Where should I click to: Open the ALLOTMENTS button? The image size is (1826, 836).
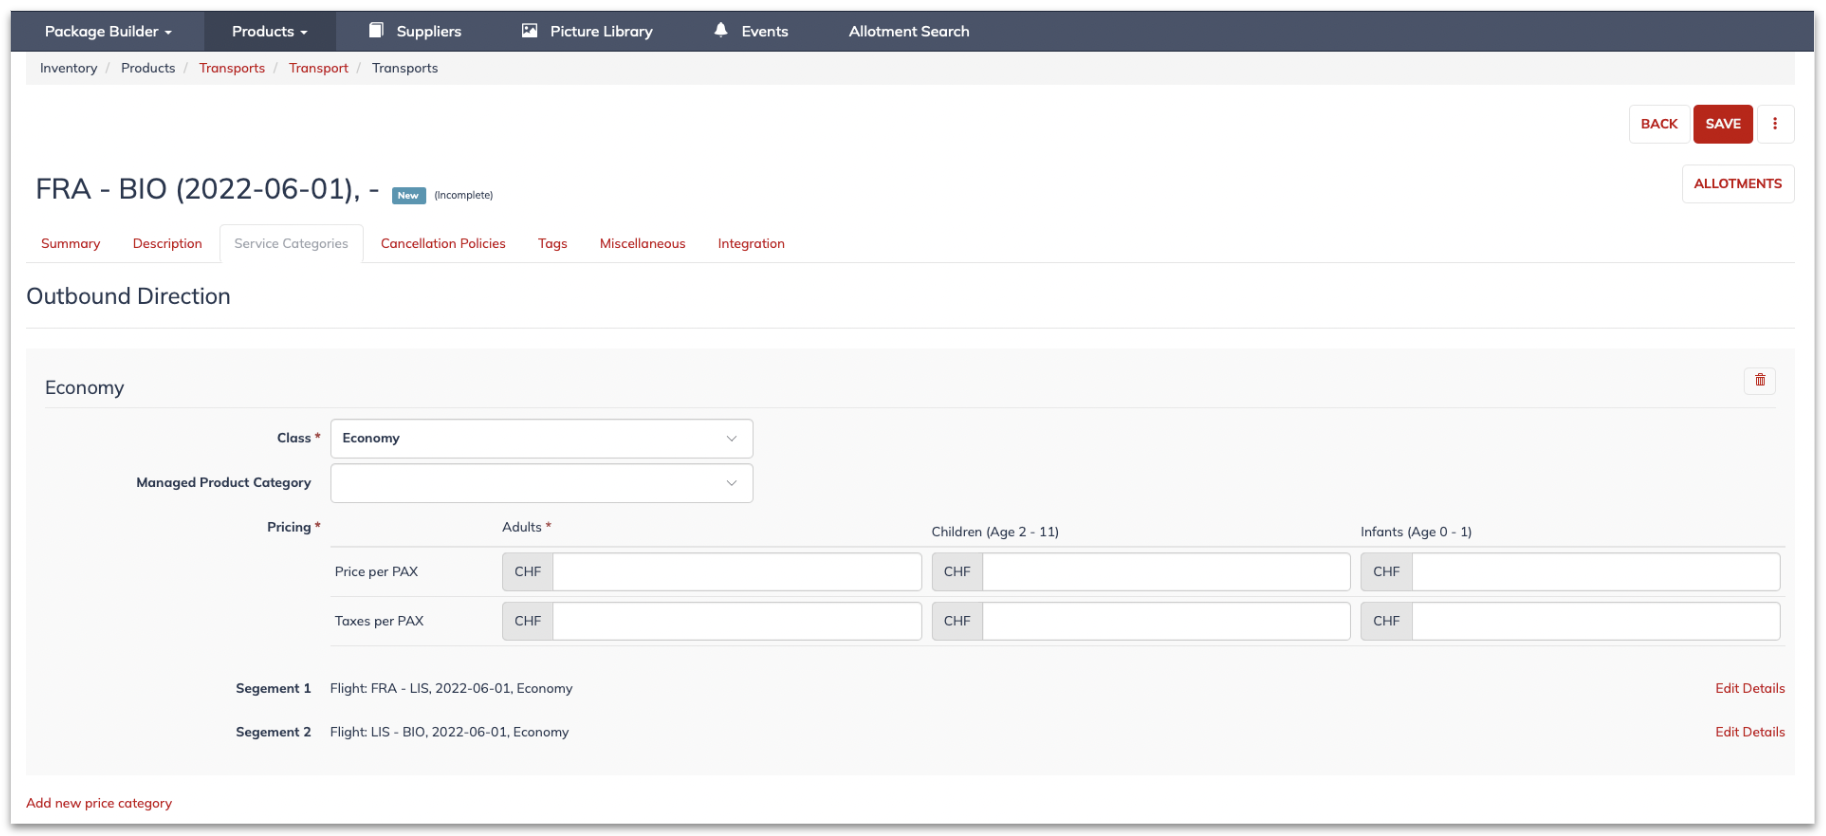tap(1738, 184)
